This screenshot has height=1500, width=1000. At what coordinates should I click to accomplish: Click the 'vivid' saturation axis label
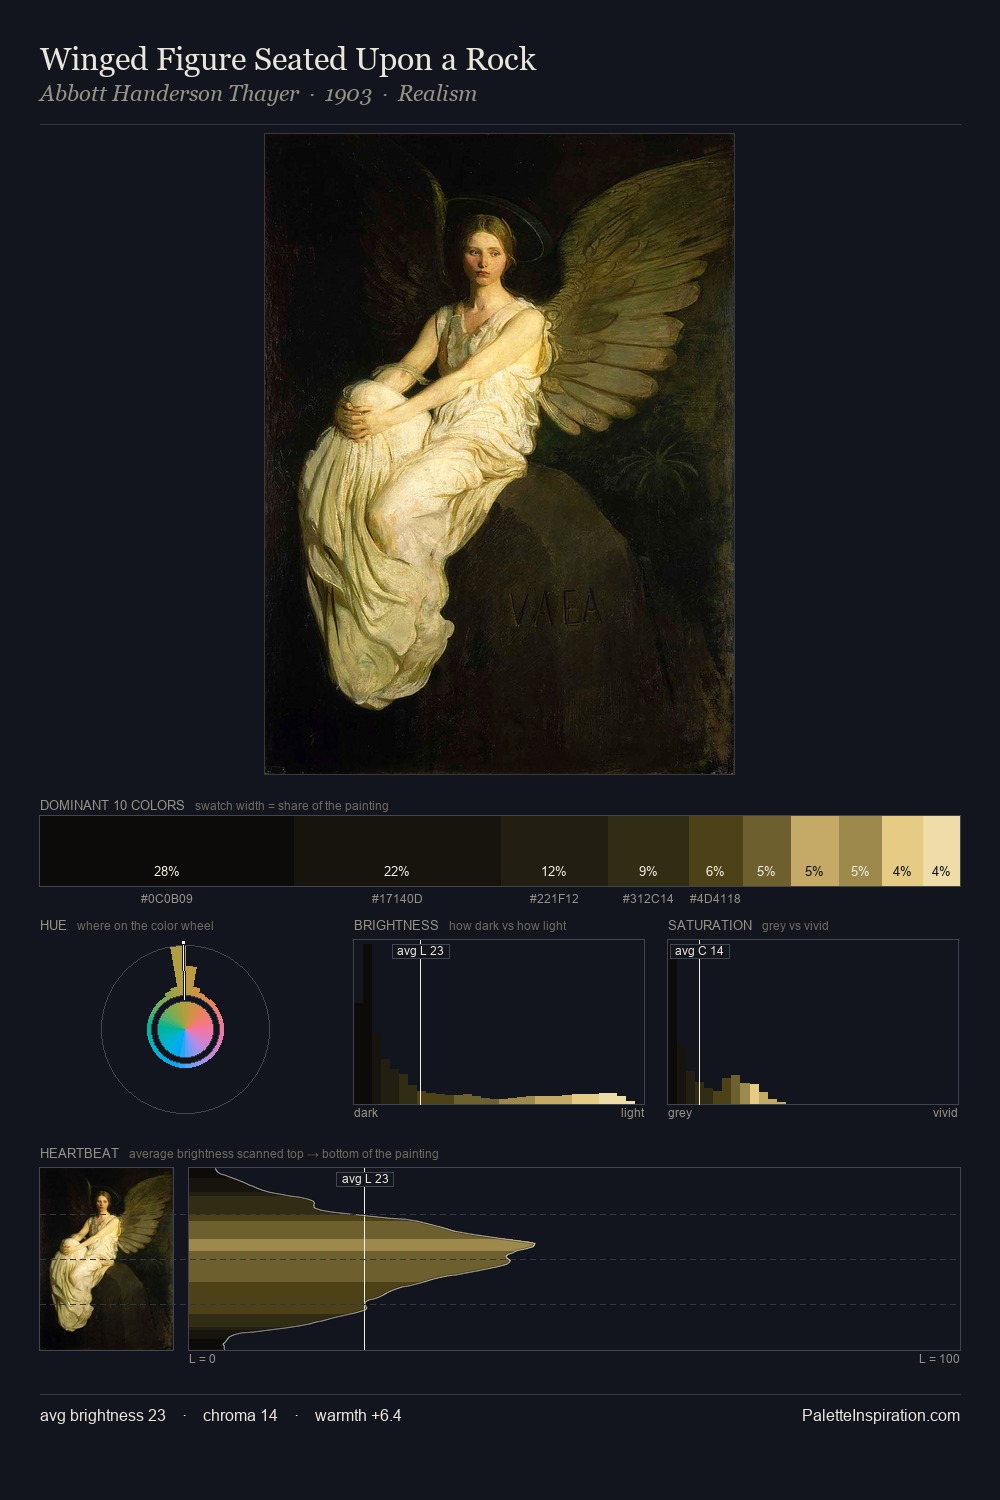[945, 1112]
